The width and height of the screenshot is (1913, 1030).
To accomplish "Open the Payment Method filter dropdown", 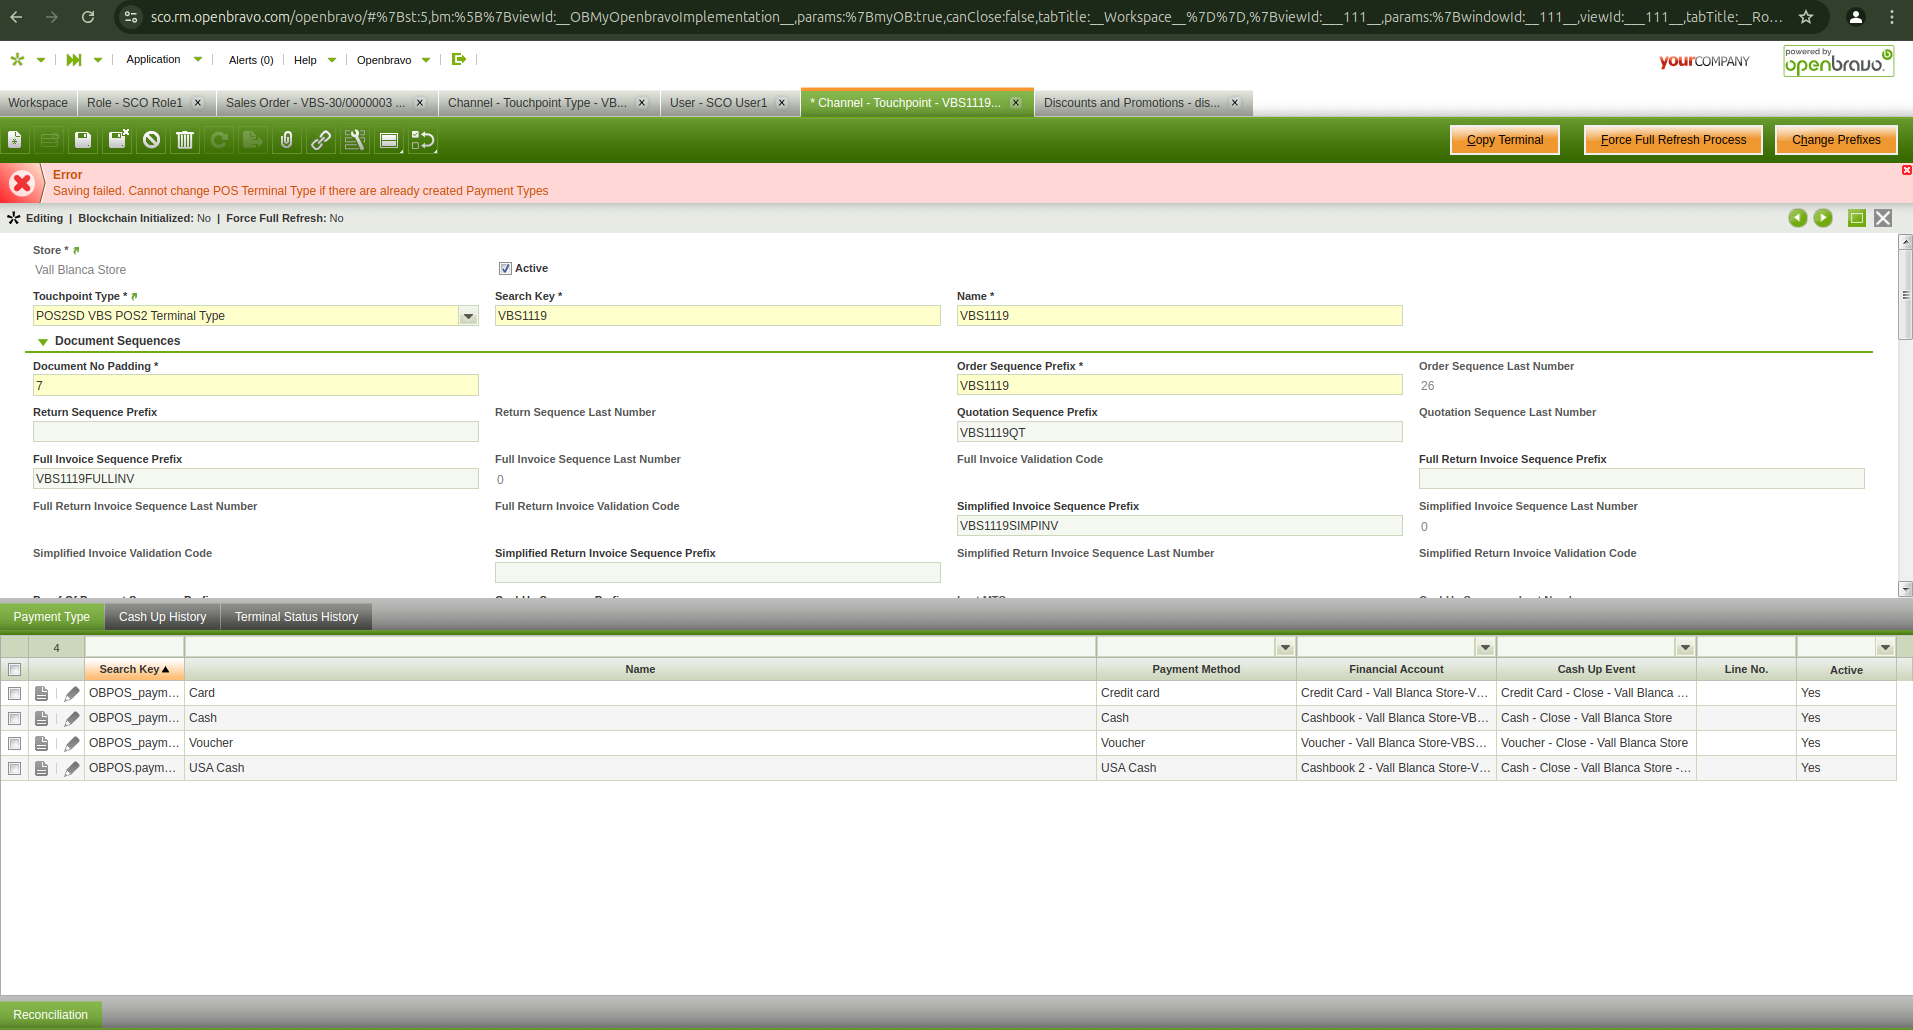I will (x=1285, y=648).
